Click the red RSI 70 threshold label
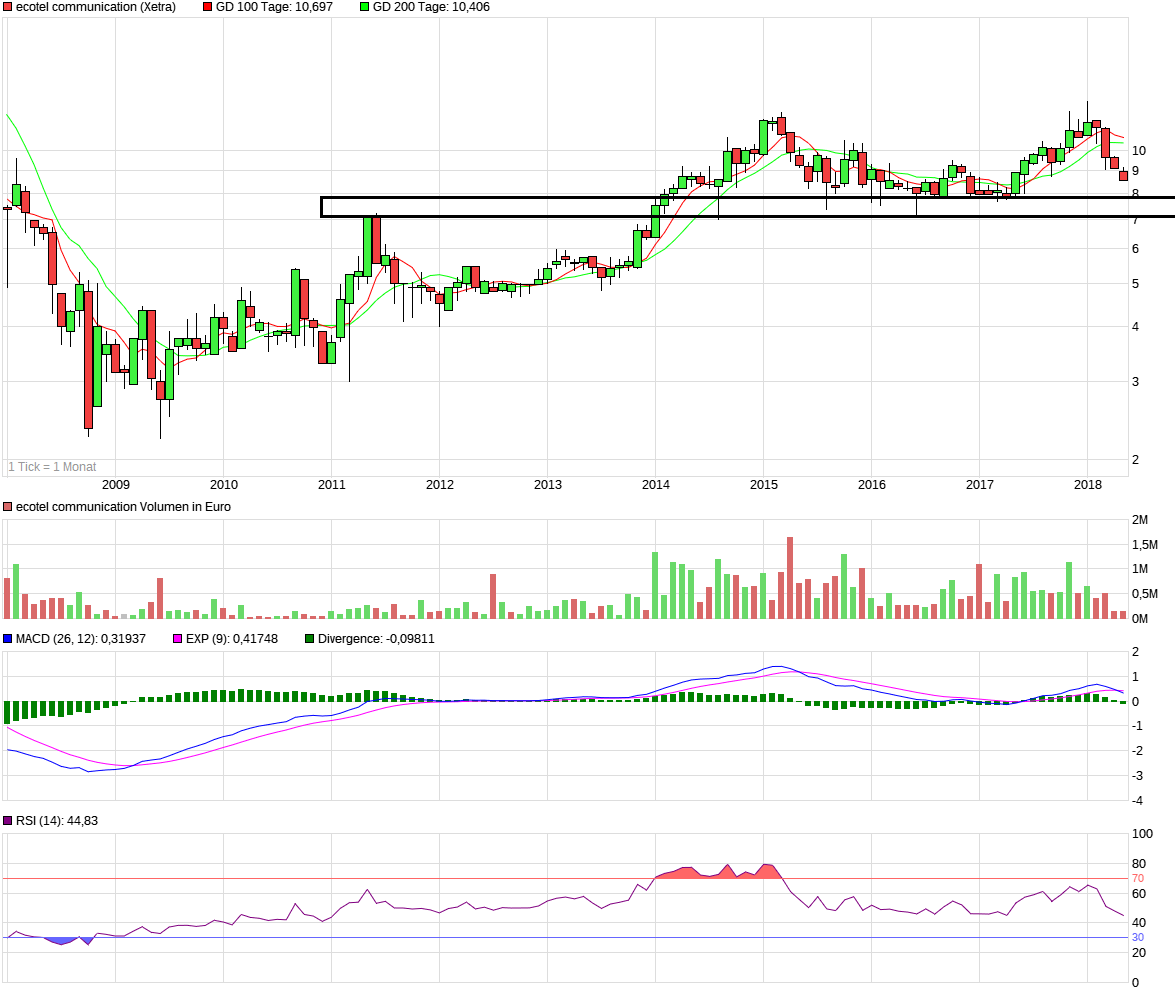The width and height of the screenshot is (1175, 994). point(1138,878)
